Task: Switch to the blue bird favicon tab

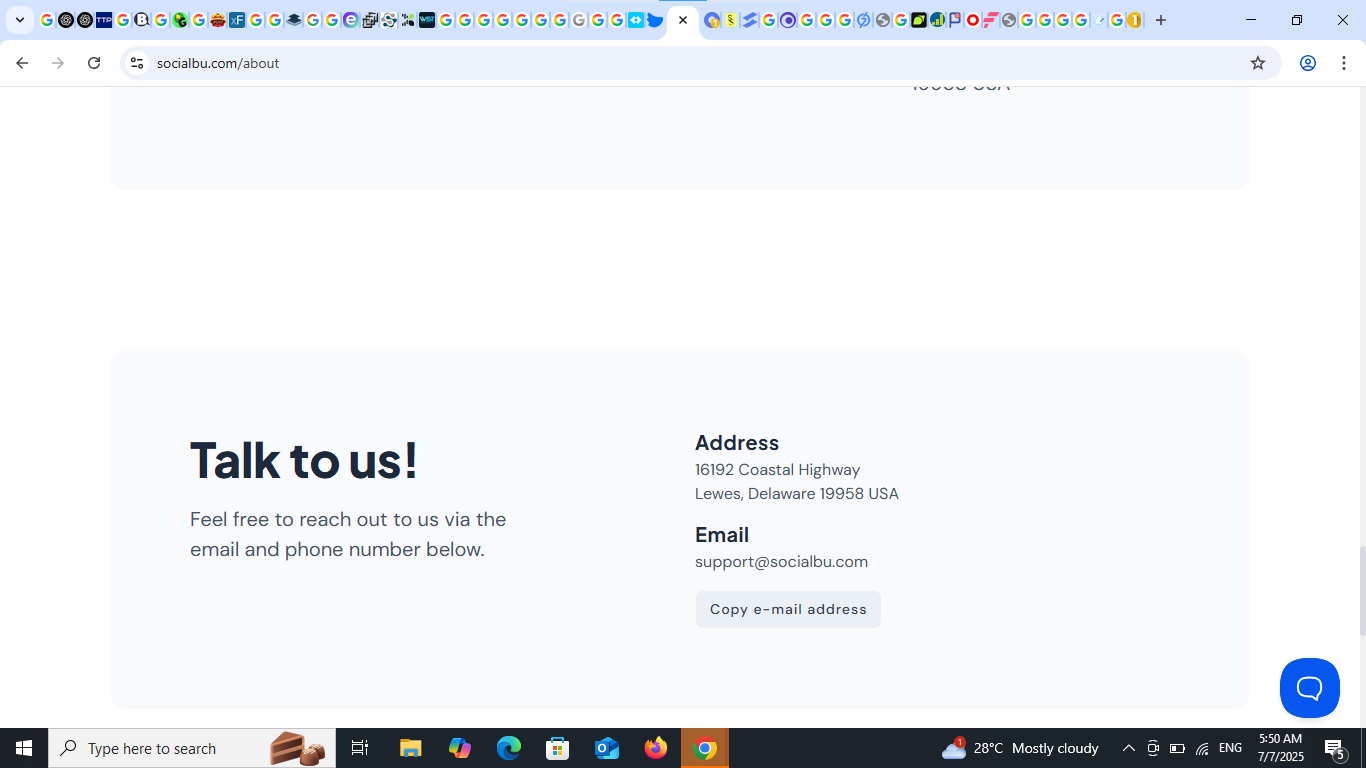Action: click(655, 20)
